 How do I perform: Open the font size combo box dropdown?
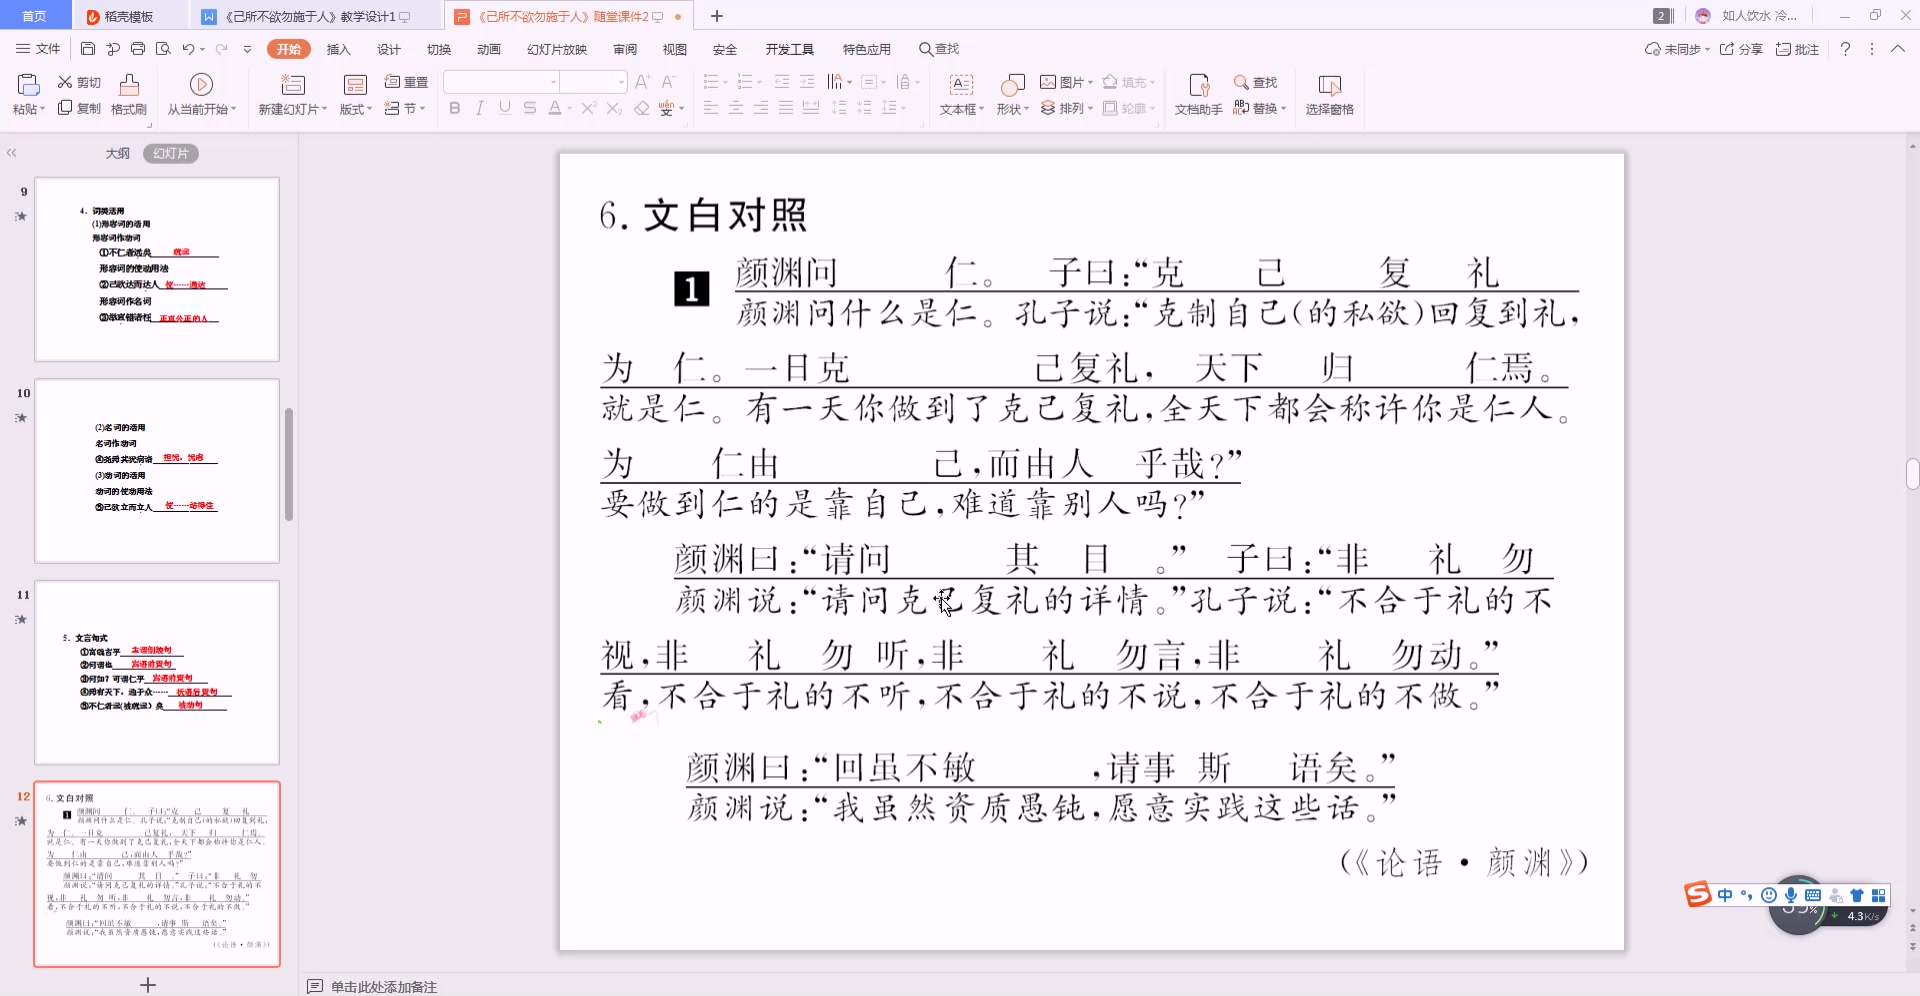pyautogui.click(x=621, y=82)
